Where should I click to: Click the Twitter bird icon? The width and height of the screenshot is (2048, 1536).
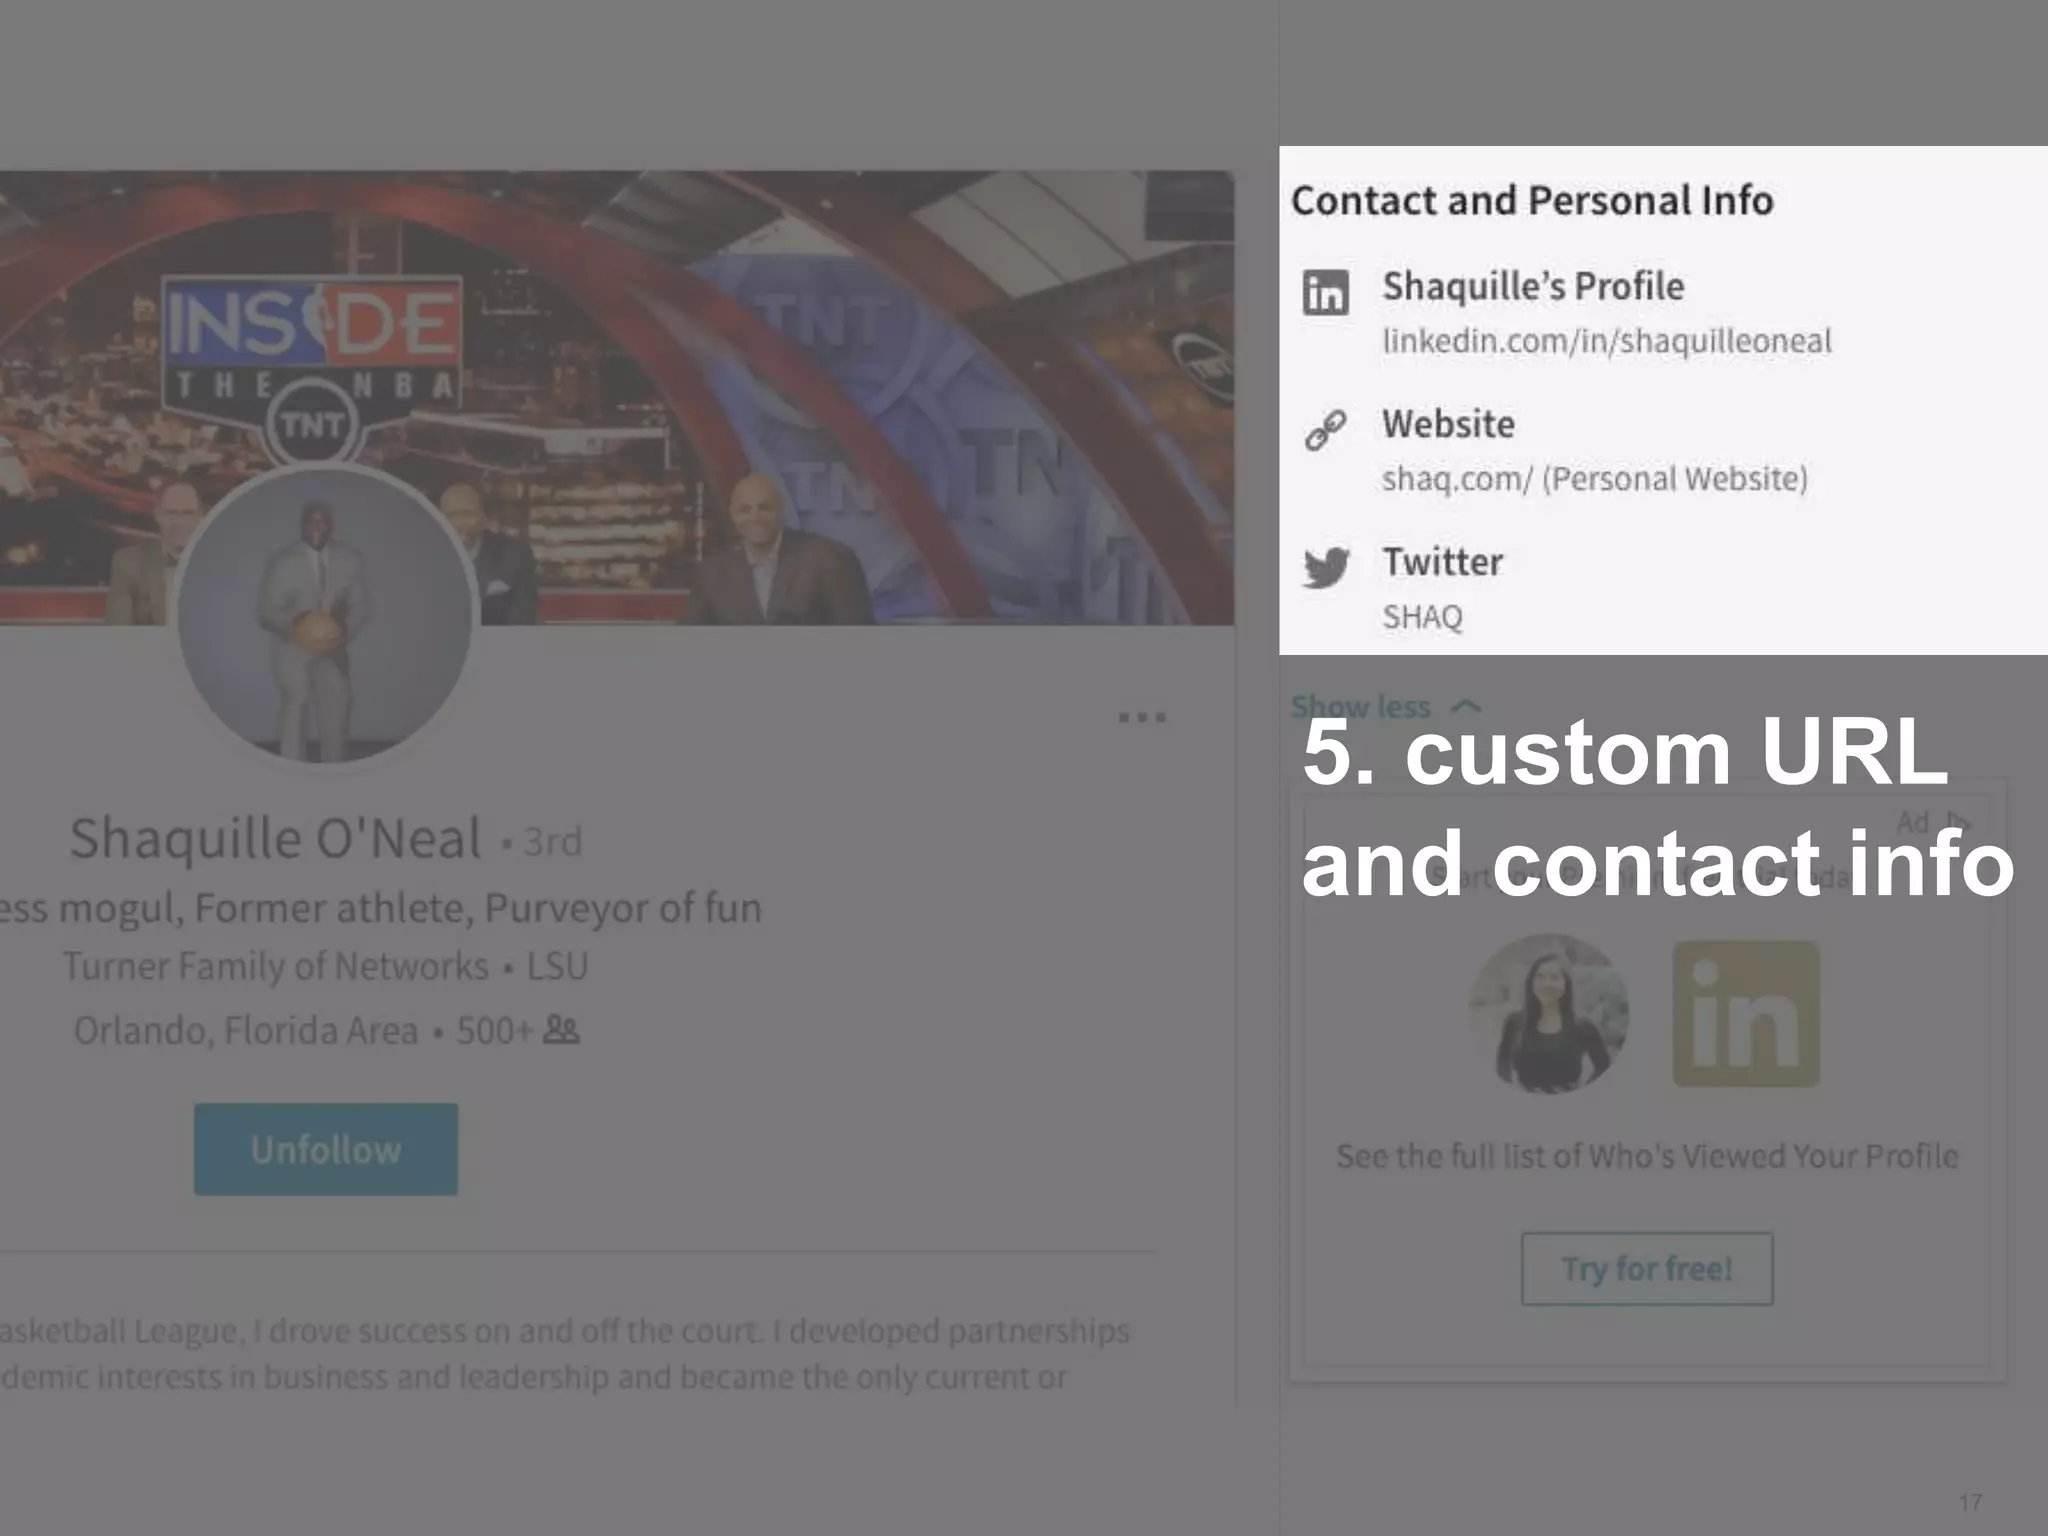coord(1326,567)
